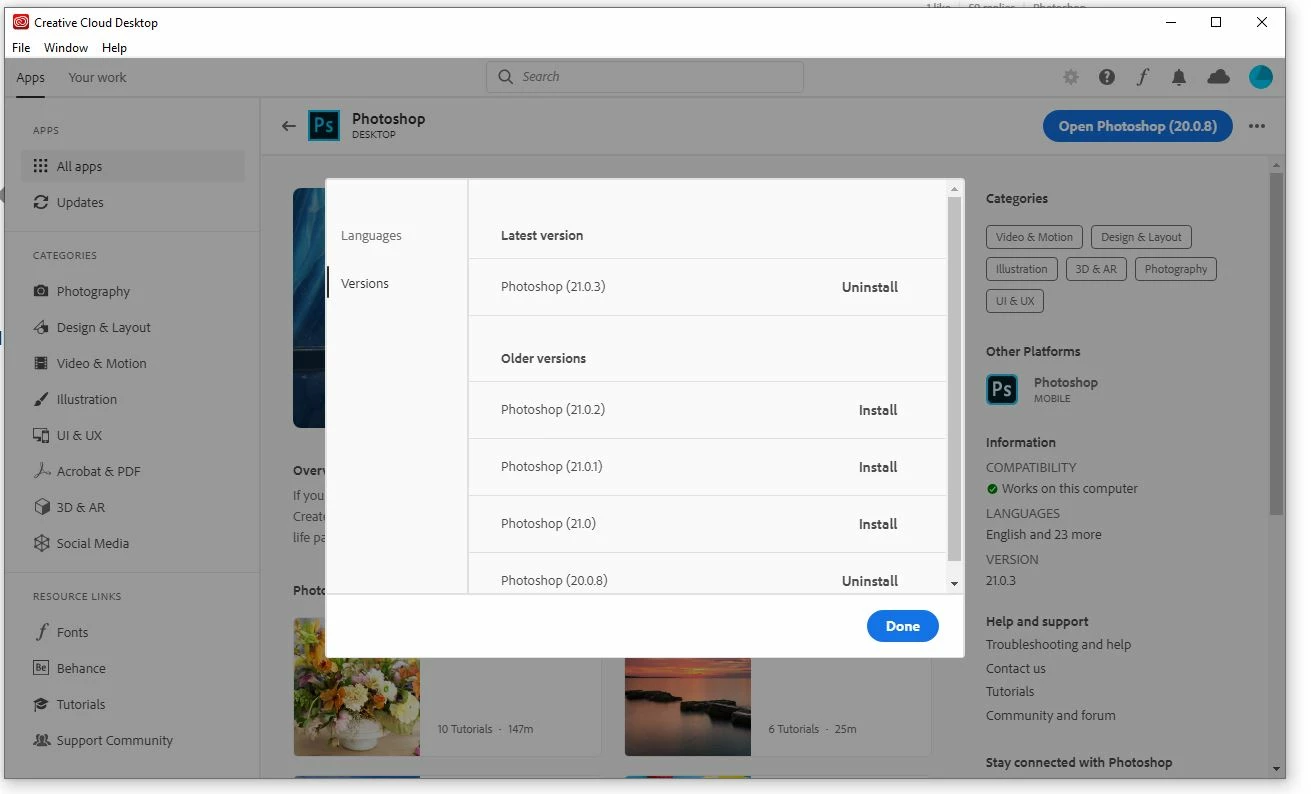The image size is (1311, 794).
Task: Open the help question mark icon
Action: (1107, 77)
